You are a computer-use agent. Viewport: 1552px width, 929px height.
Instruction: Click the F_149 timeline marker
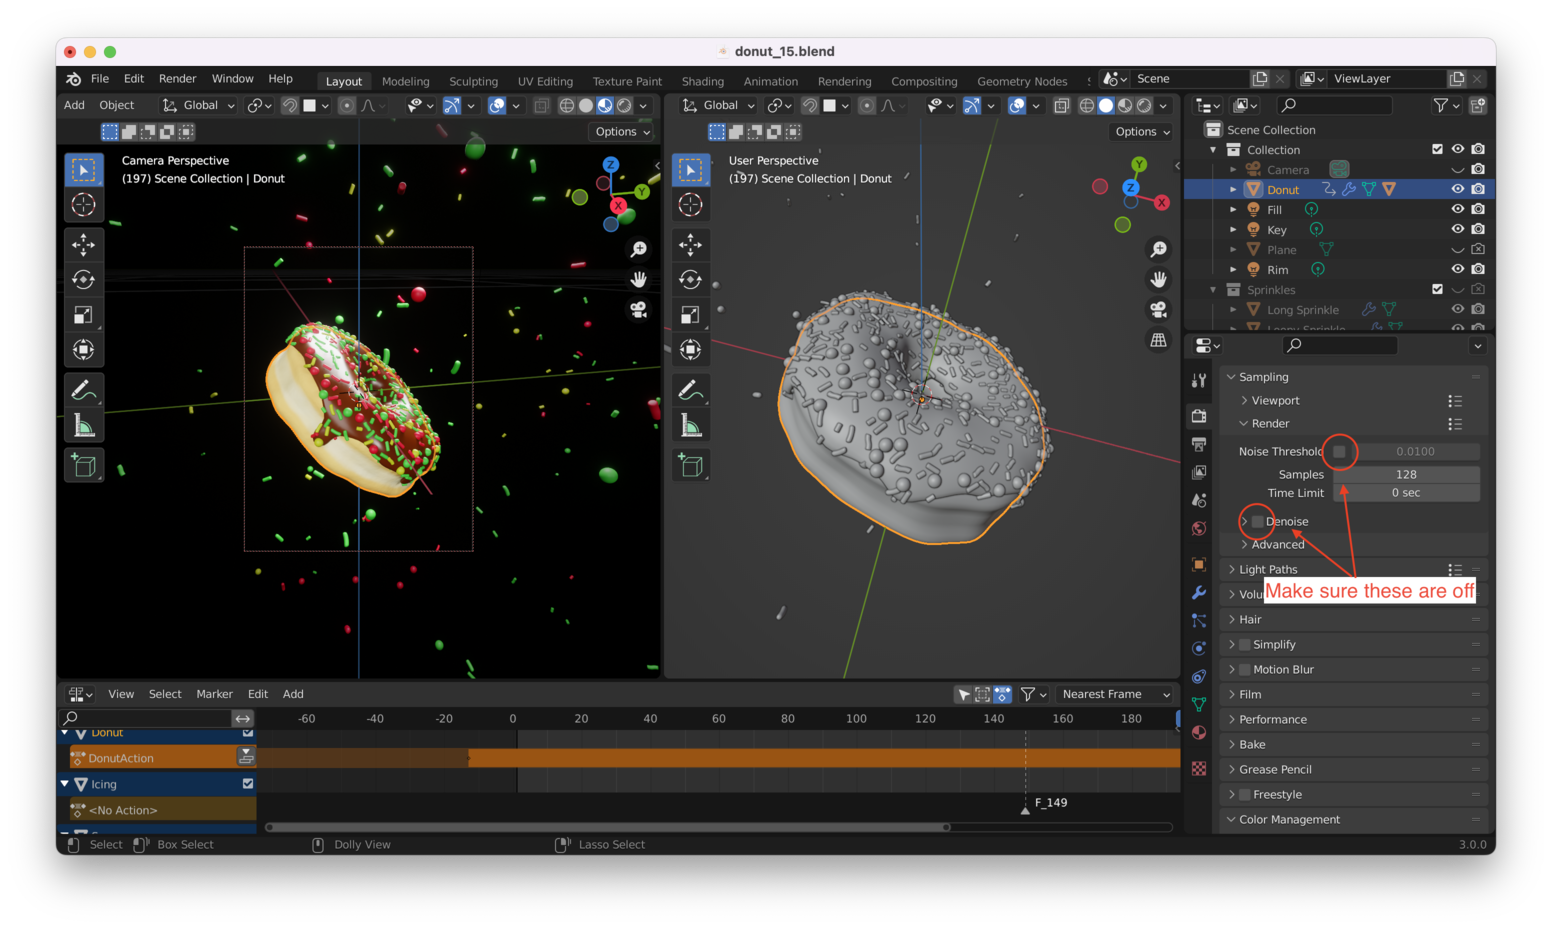coord(1025,808)
